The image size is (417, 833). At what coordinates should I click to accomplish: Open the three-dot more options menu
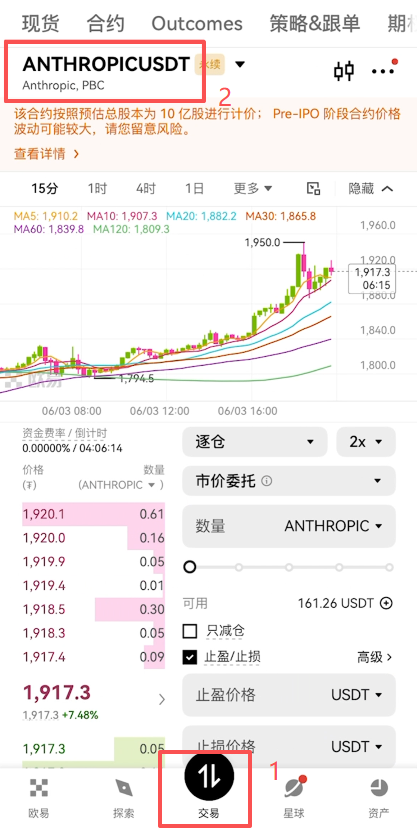[384, 70]
